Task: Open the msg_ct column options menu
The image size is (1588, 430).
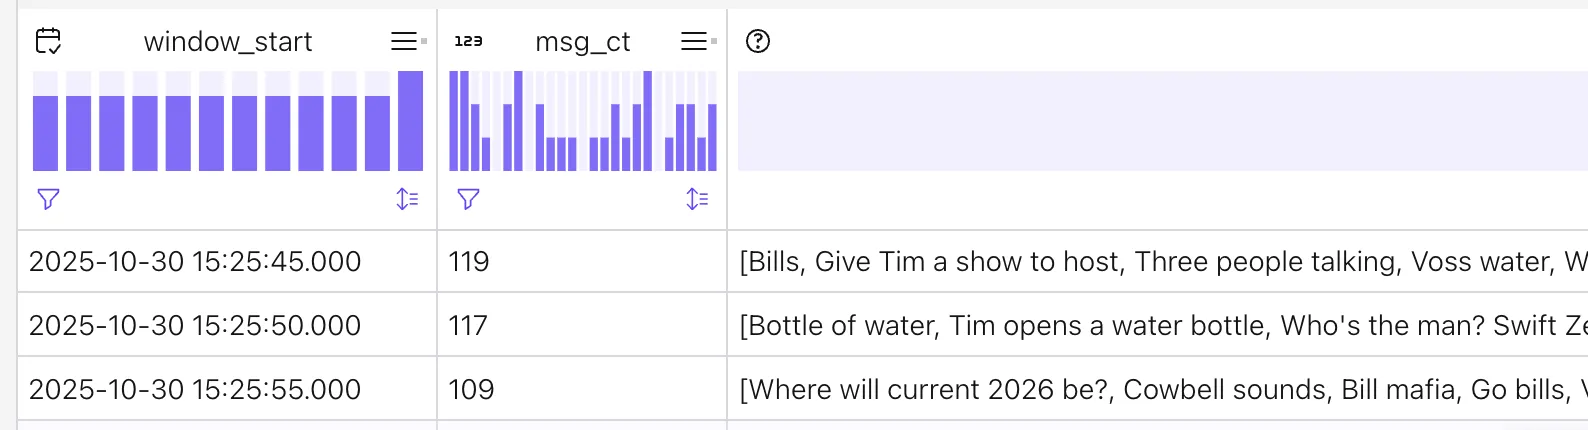Action: (694, 41)
